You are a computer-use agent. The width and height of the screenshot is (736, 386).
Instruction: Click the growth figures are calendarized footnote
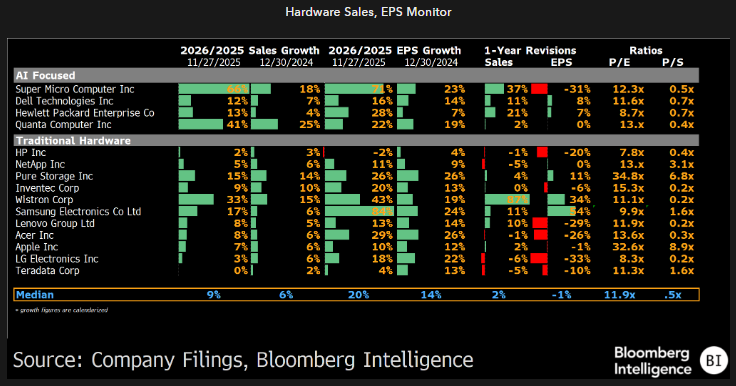61,310
